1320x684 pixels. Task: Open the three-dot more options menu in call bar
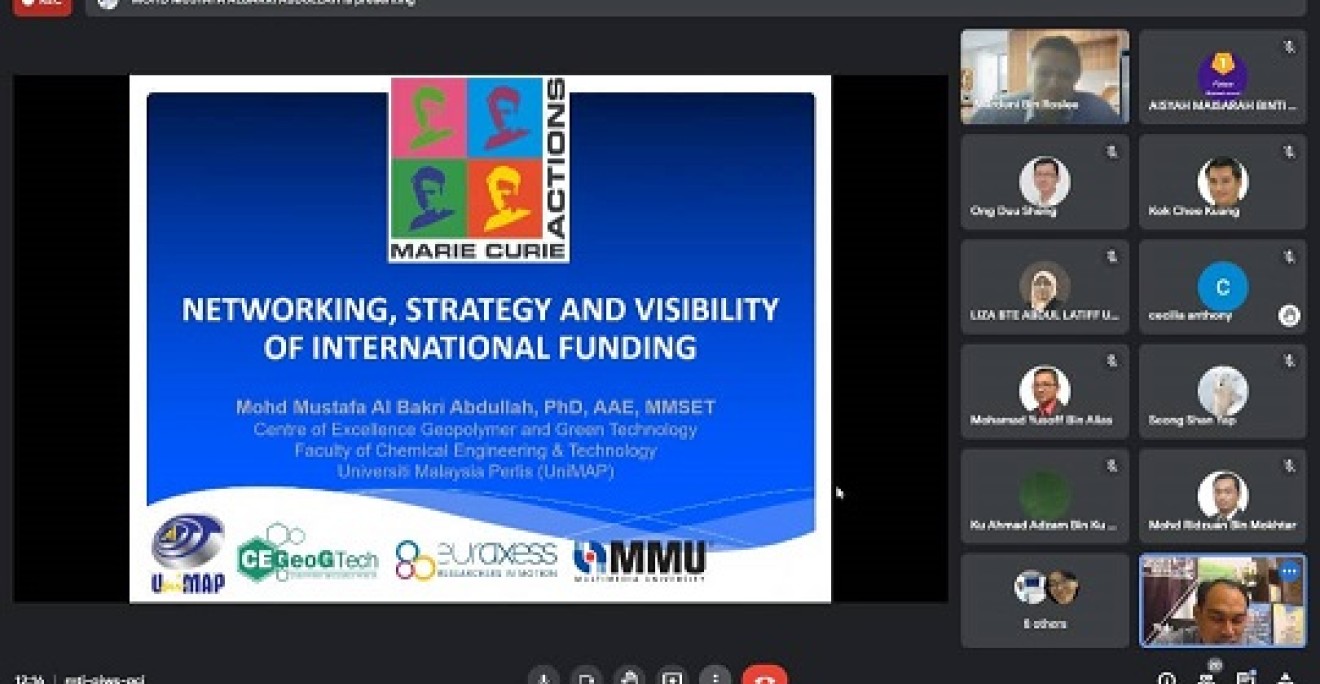(x=715, y=678)
